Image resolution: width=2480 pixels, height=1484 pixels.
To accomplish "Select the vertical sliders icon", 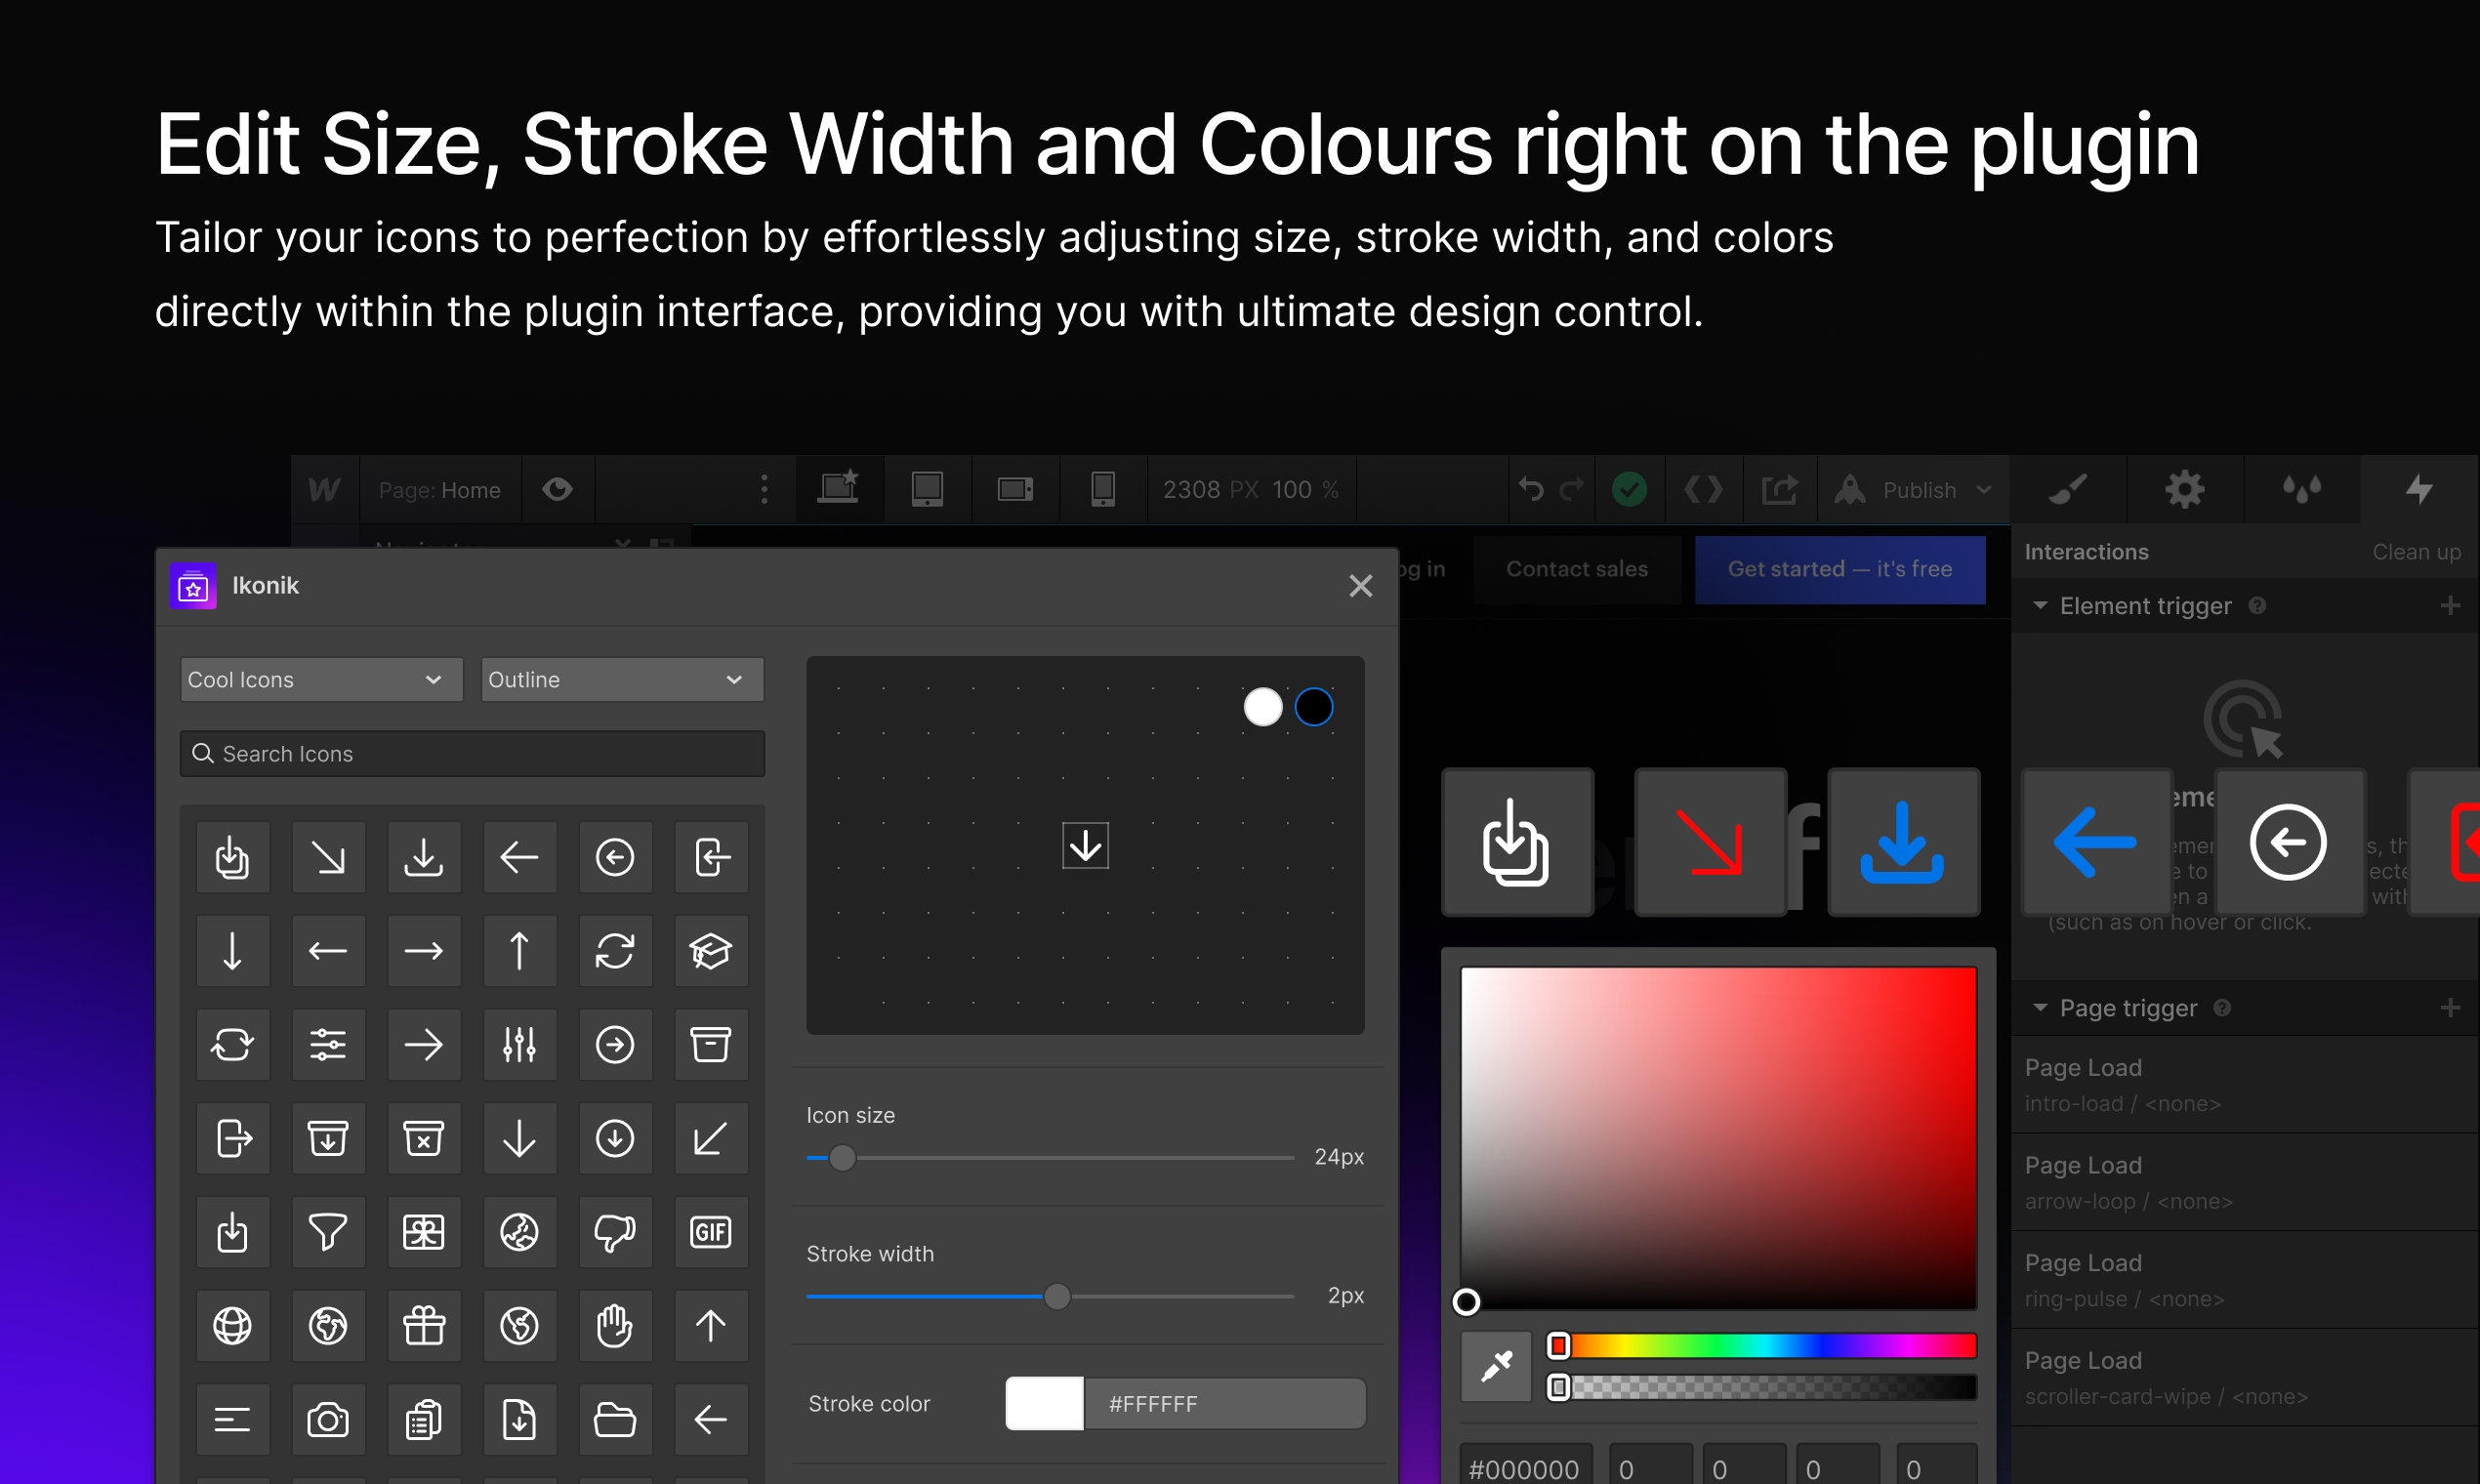I will (519, 1045).
